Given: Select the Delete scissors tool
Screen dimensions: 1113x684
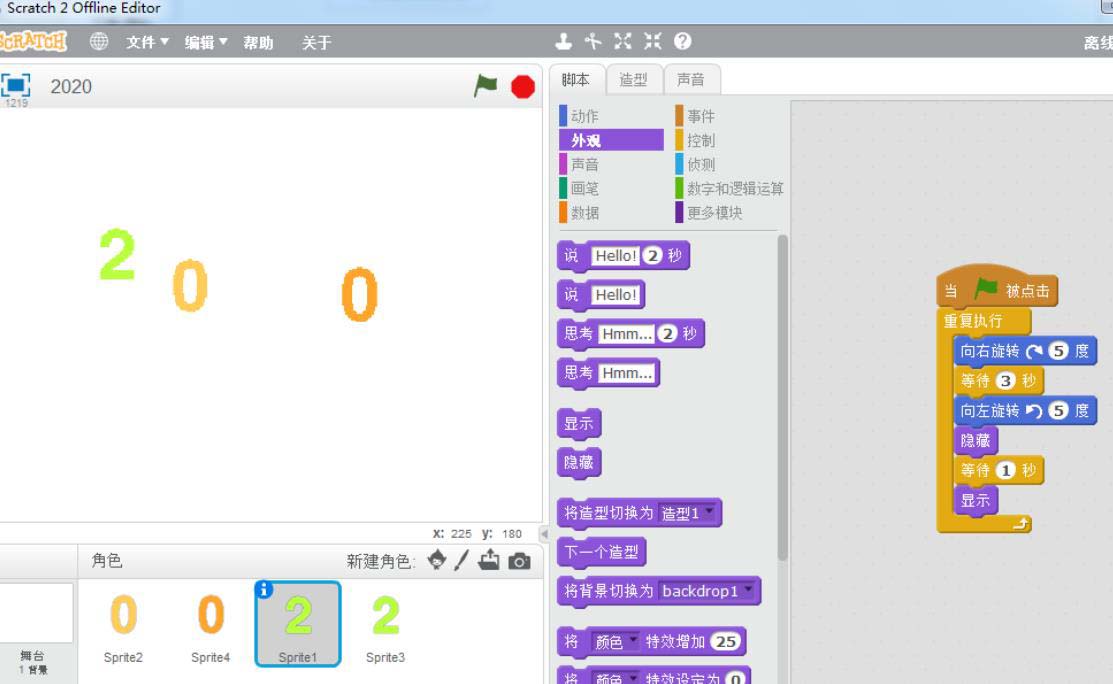Looking at the screenshot, I should 593,41.
